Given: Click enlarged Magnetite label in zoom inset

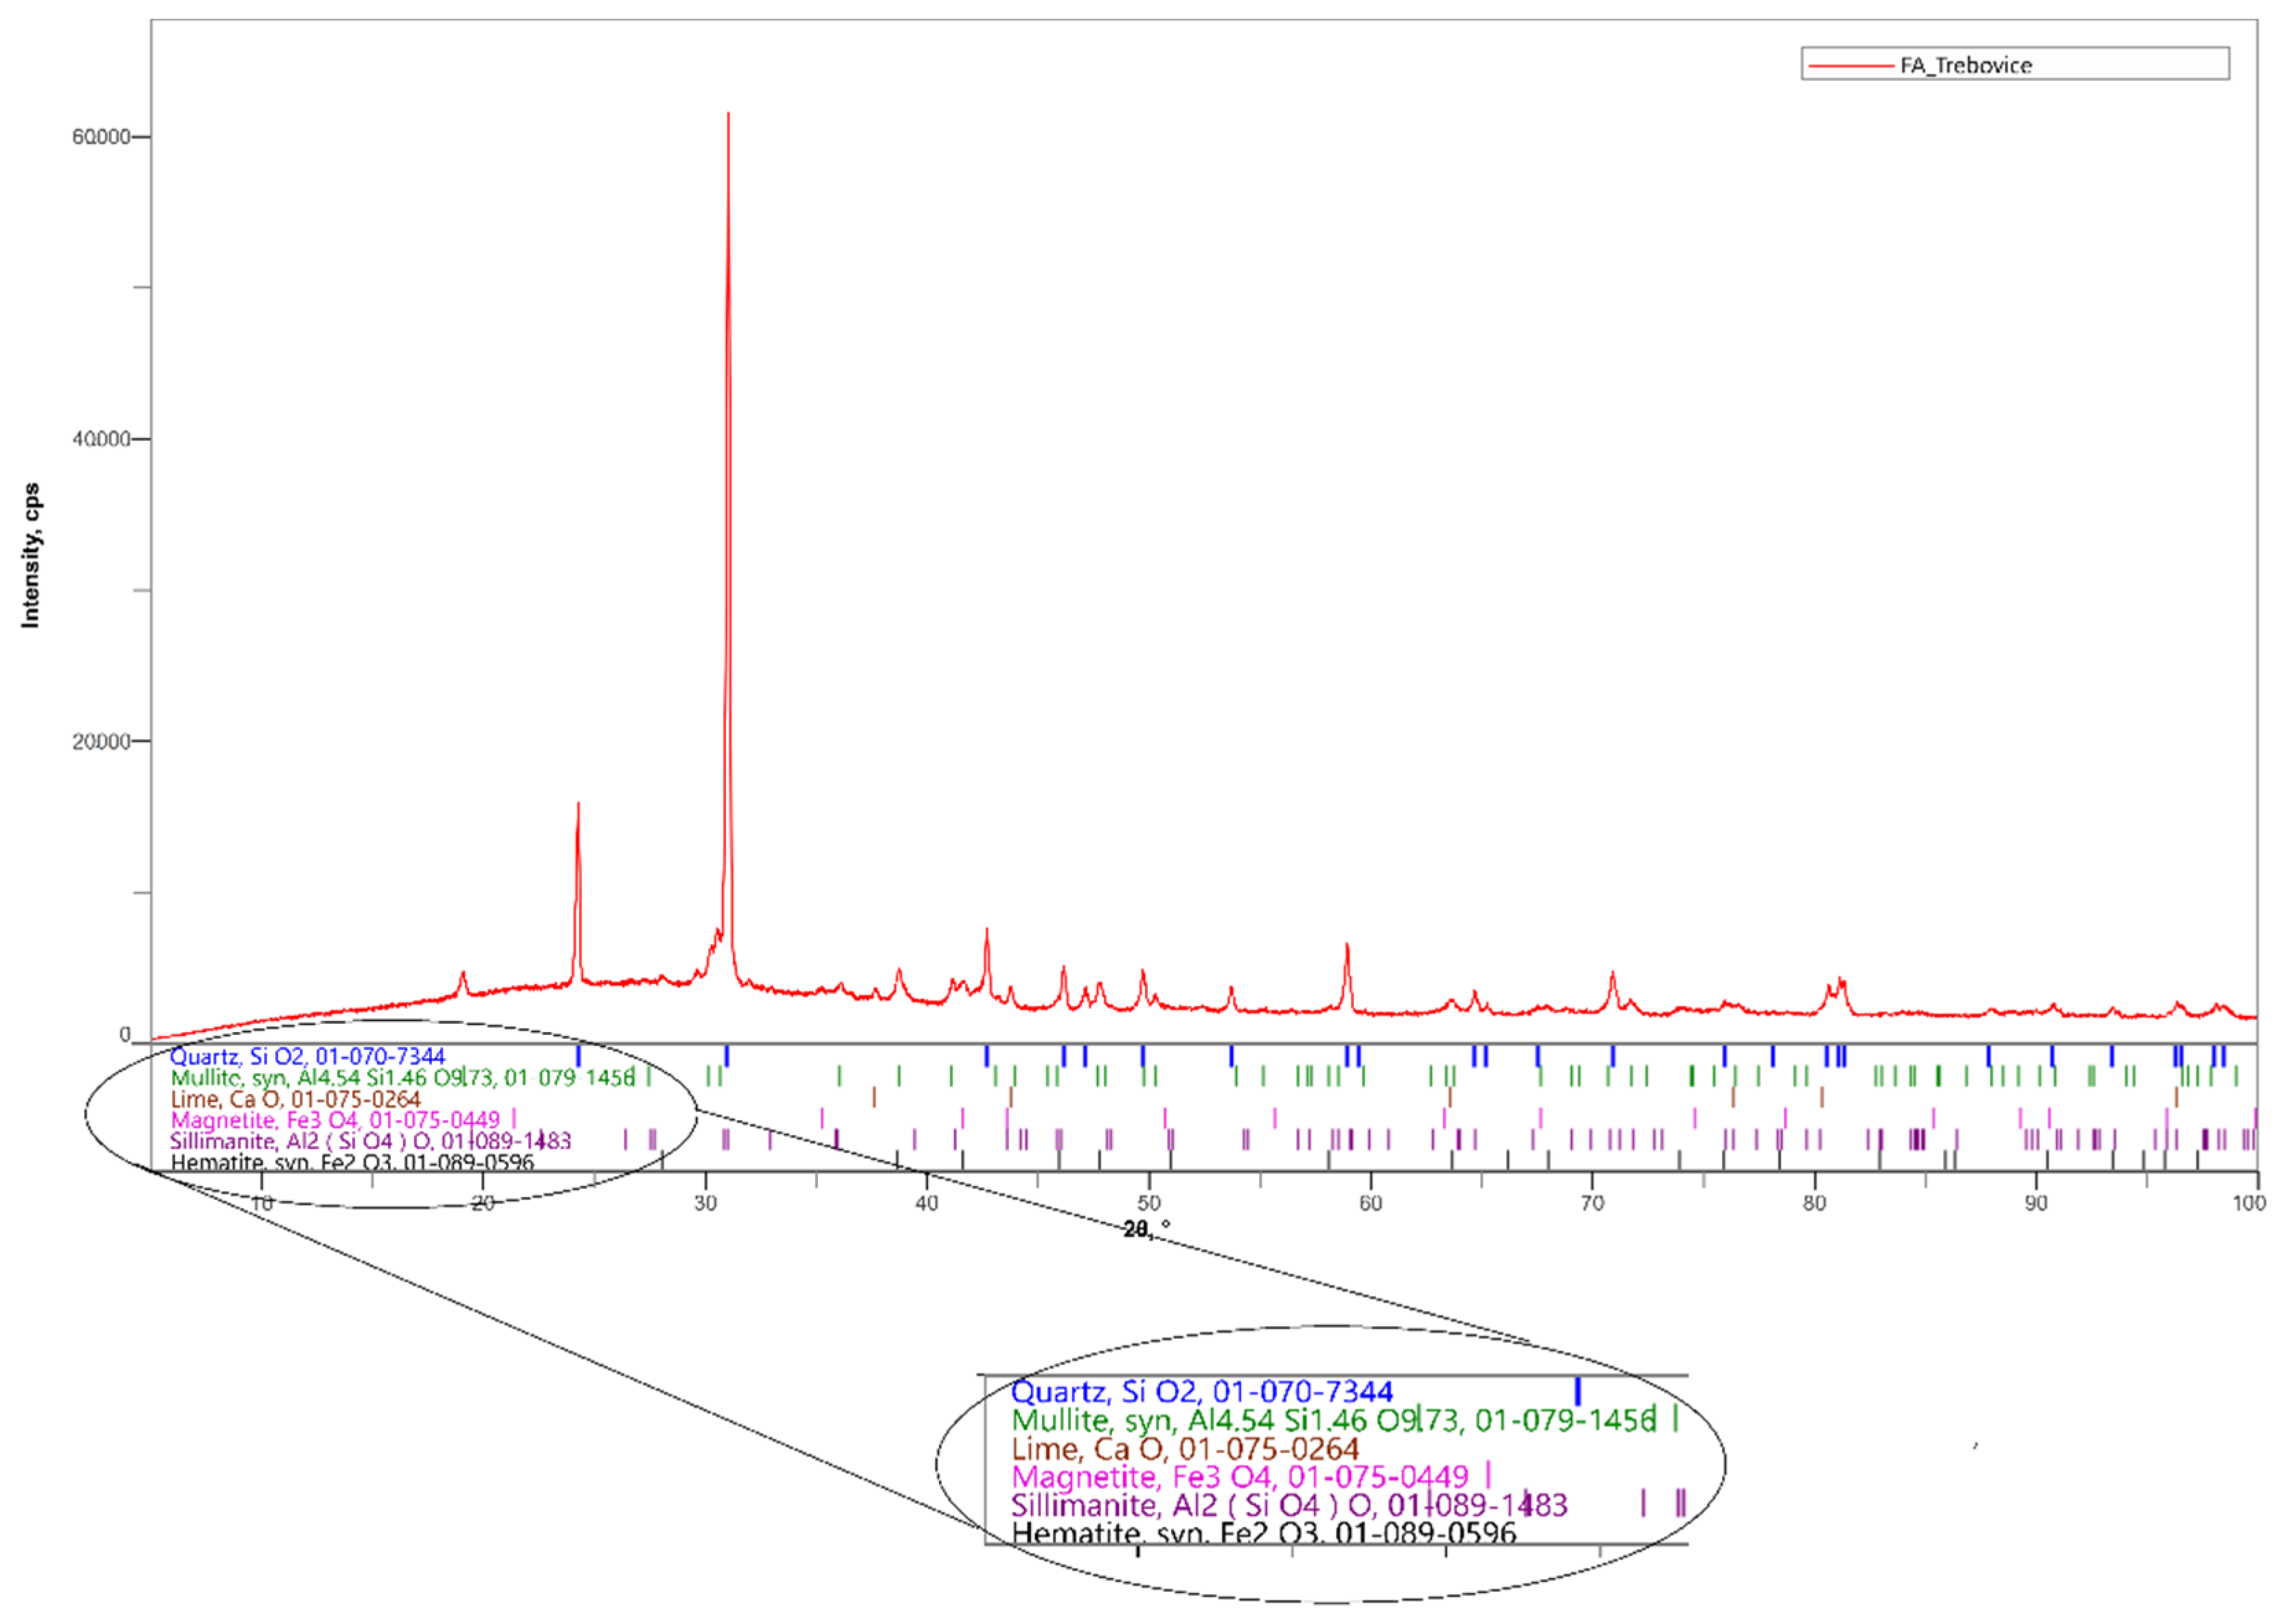Looking at the screenshot, I should 1239,1477.
